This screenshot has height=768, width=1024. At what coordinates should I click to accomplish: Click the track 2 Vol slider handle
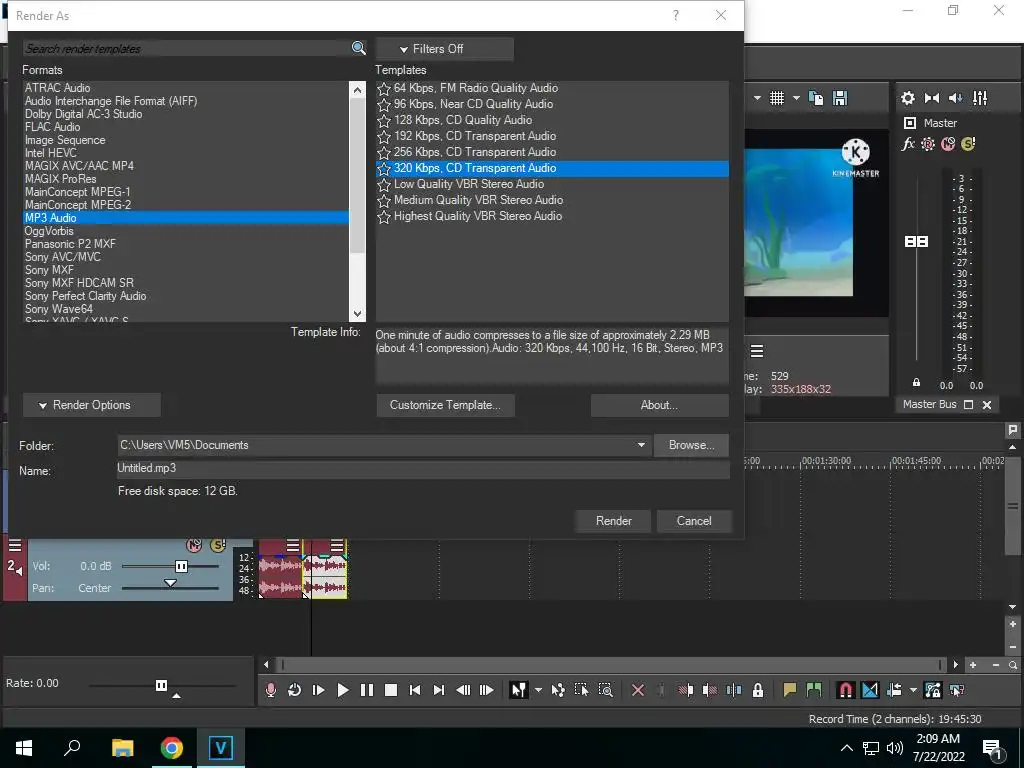pos(182,566)
